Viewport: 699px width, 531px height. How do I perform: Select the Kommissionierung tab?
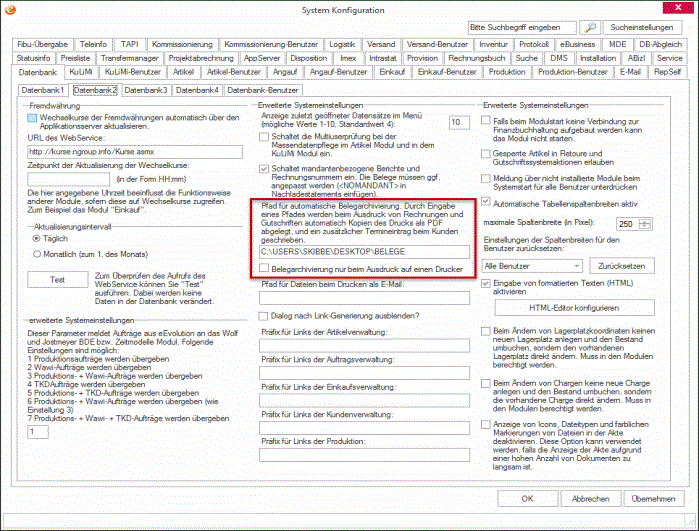(x=182, y=45)
